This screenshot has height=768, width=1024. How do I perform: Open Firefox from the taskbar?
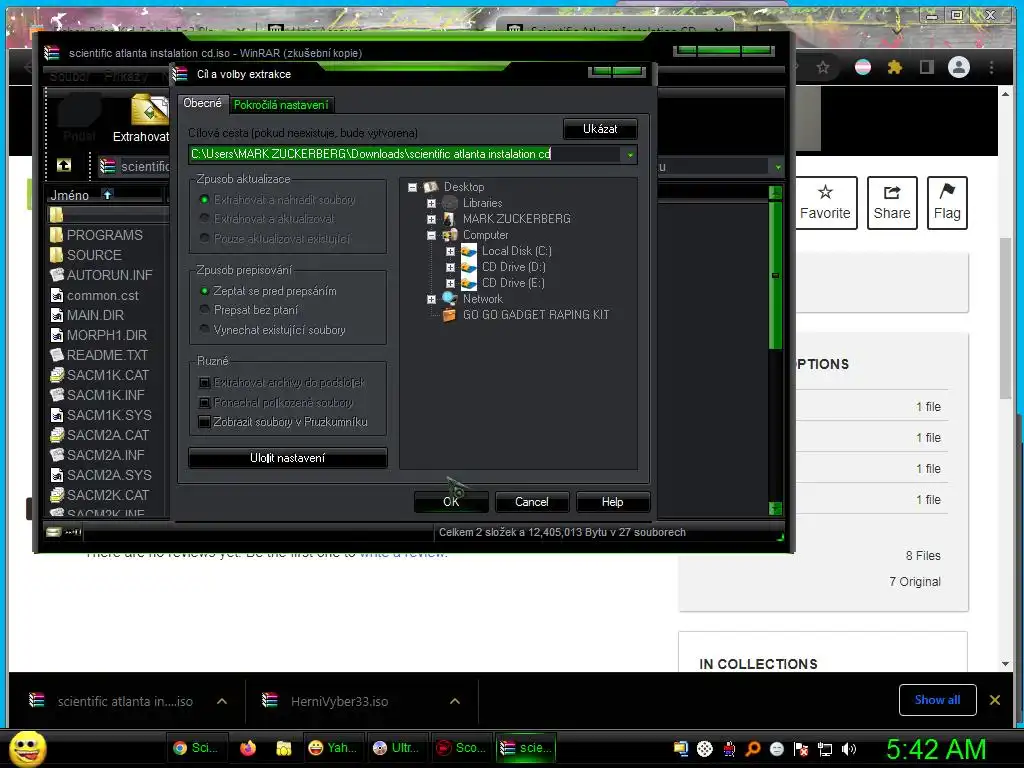(x=248, y=748)
